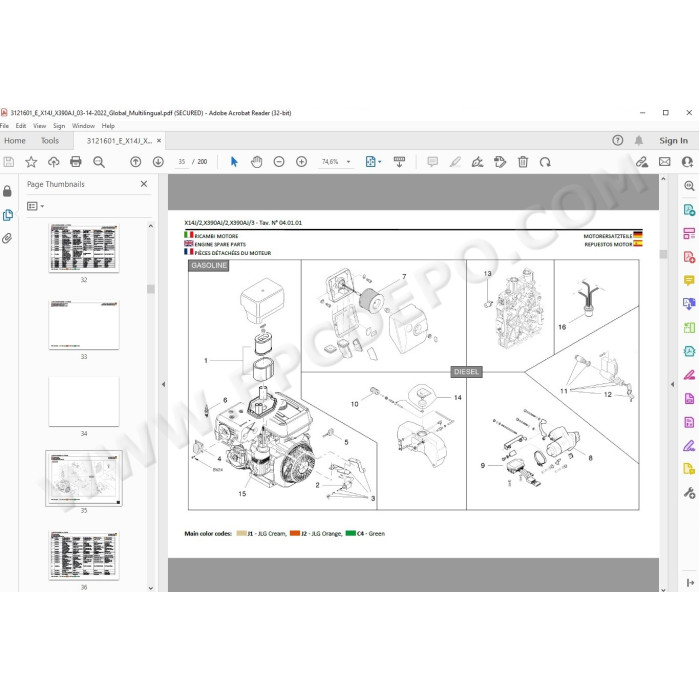
Task: Select page 32 thumbnail
Action: (84, 248)
